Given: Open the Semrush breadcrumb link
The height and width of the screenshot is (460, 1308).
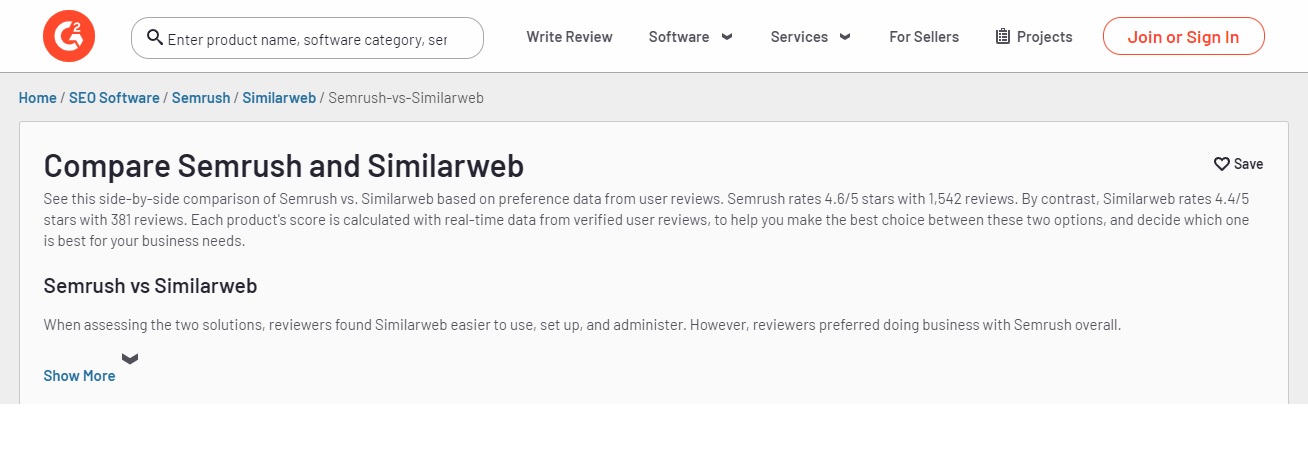Looking at the screenshot, I should [x=201, y=98].
